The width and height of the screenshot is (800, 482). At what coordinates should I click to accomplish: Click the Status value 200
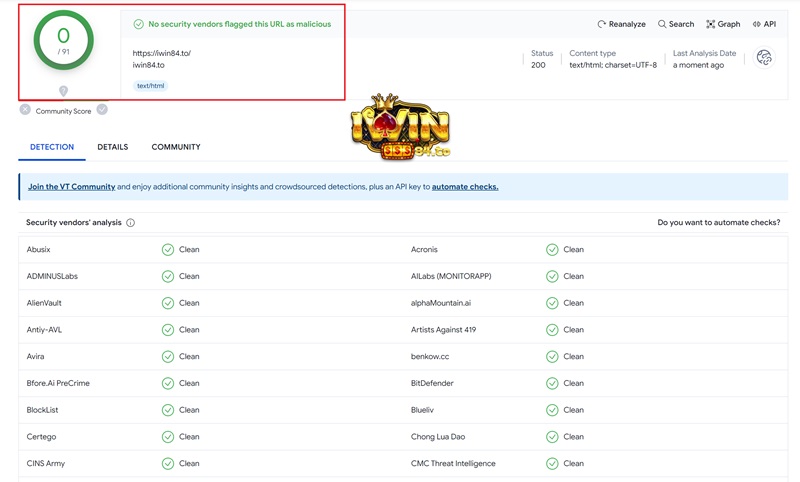pos(538,65)
